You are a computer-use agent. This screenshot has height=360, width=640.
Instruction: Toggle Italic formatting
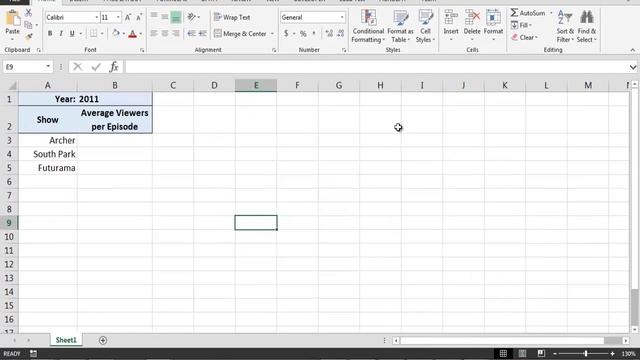click(61, 33)
